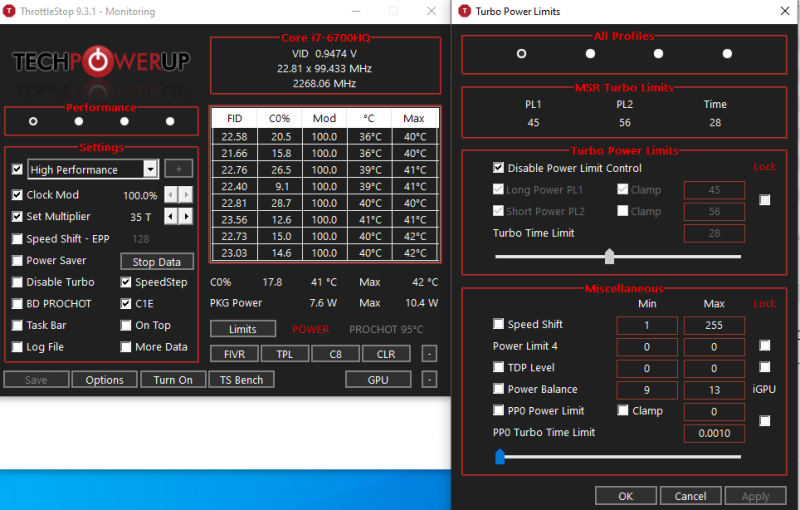This screenshot has height=510, width=800.
Task: Enable BD PROCHOT checkbox
Action: point(17,304)
